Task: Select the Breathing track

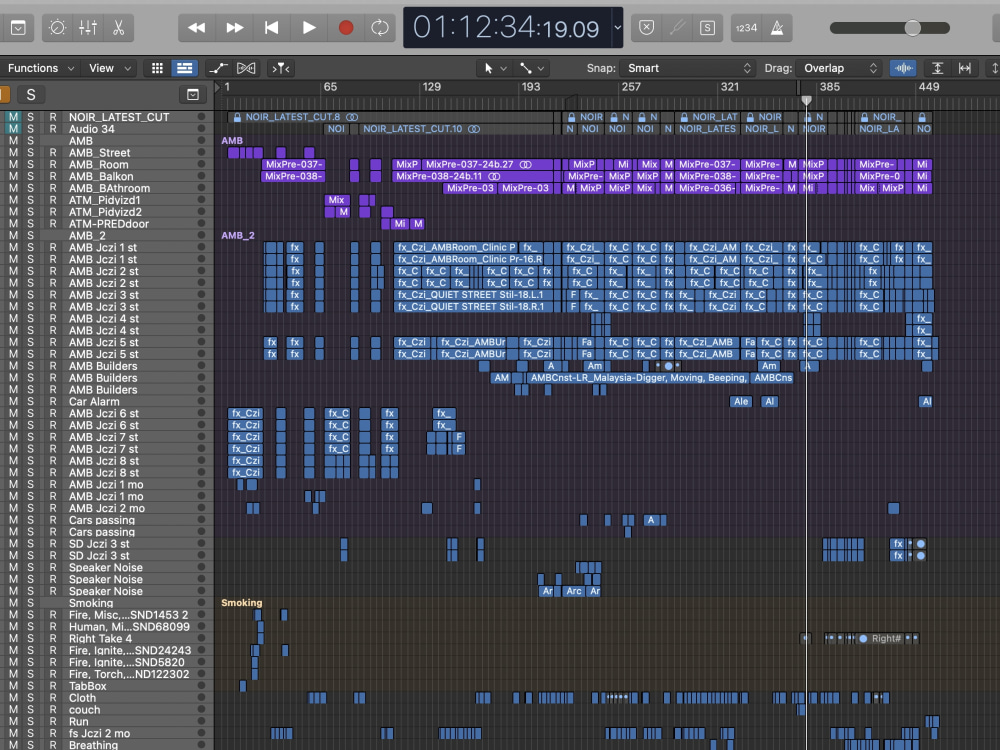Action: [93, 744]
